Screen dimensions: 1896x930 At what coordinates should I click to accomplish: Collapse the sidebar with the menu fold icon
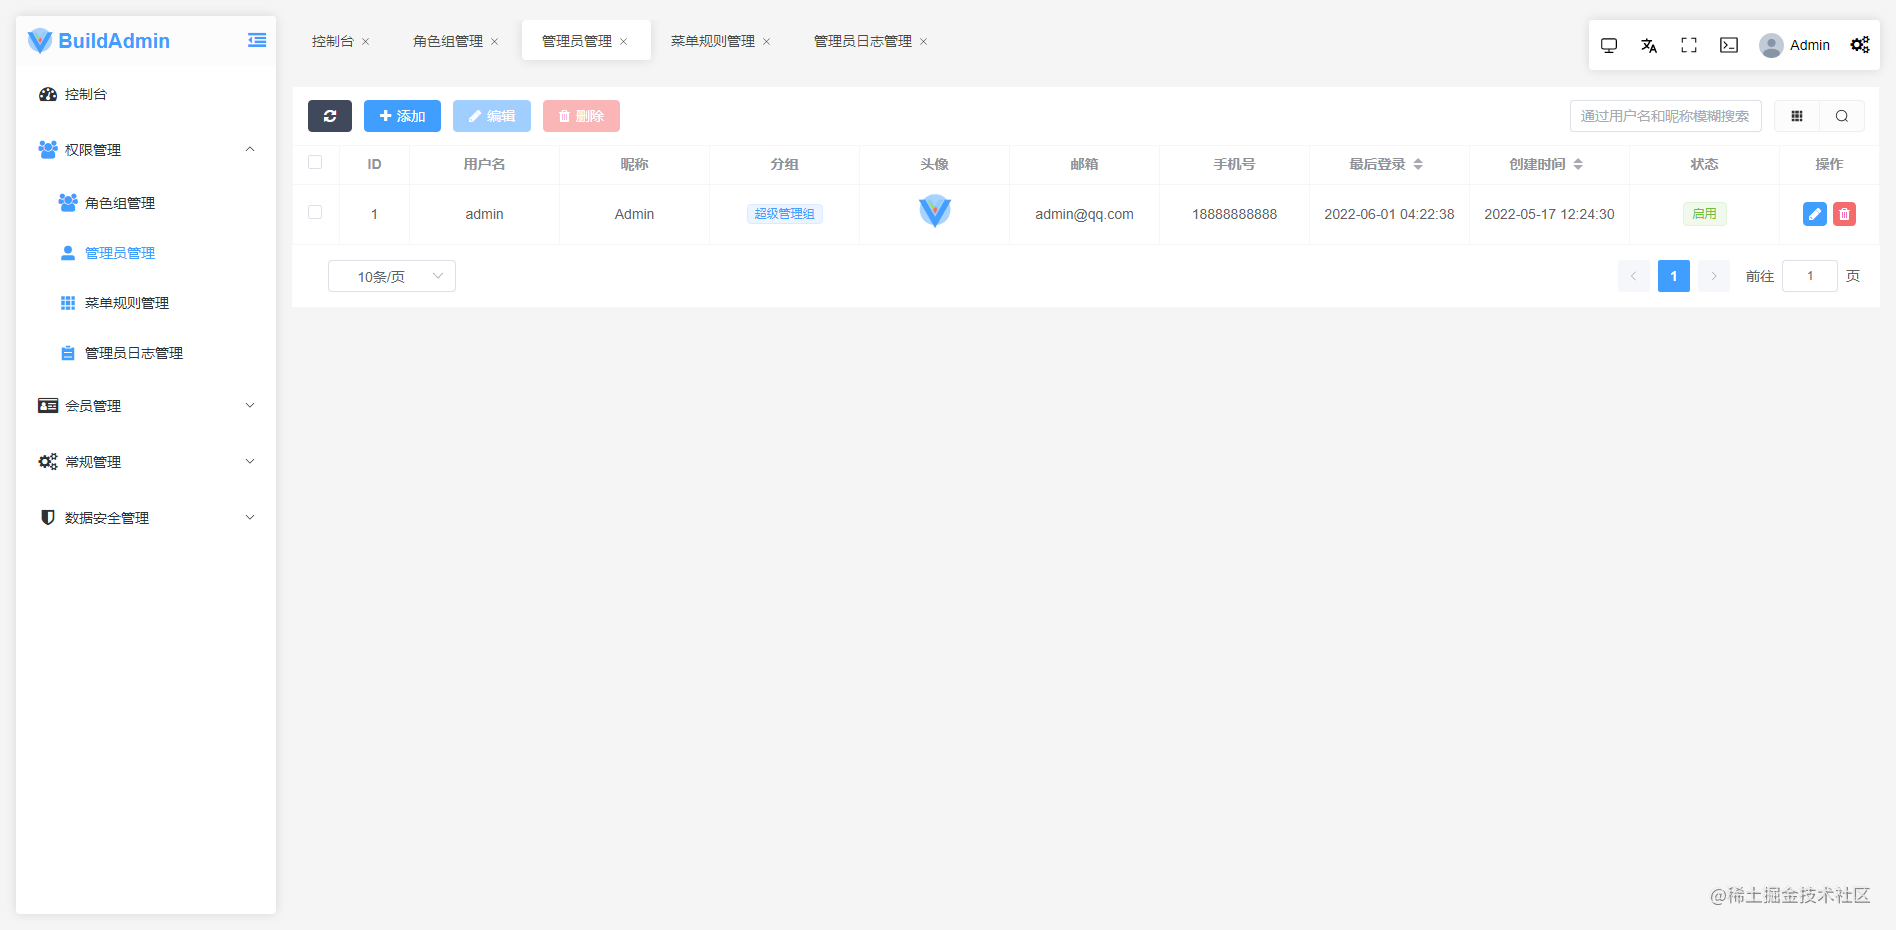pos(257,40)
